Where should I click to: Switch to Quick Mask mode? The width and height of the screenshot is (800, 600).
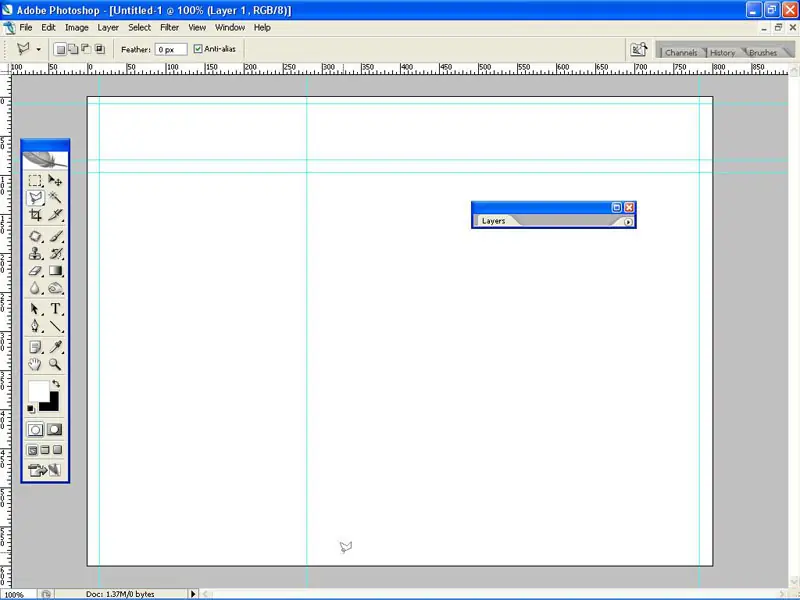(55, 430)
